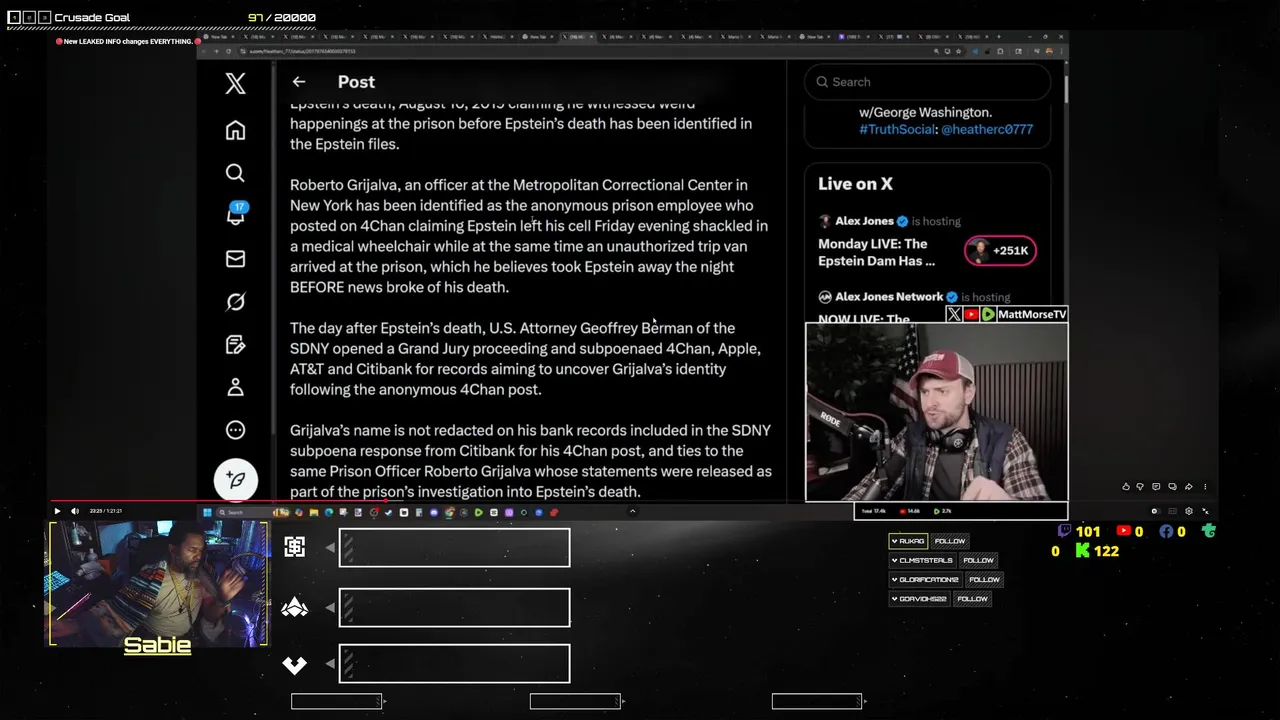Expand the GLORIFICATION12 entry chevron
The image size is (1280, 720).
(x=894, y=579)
